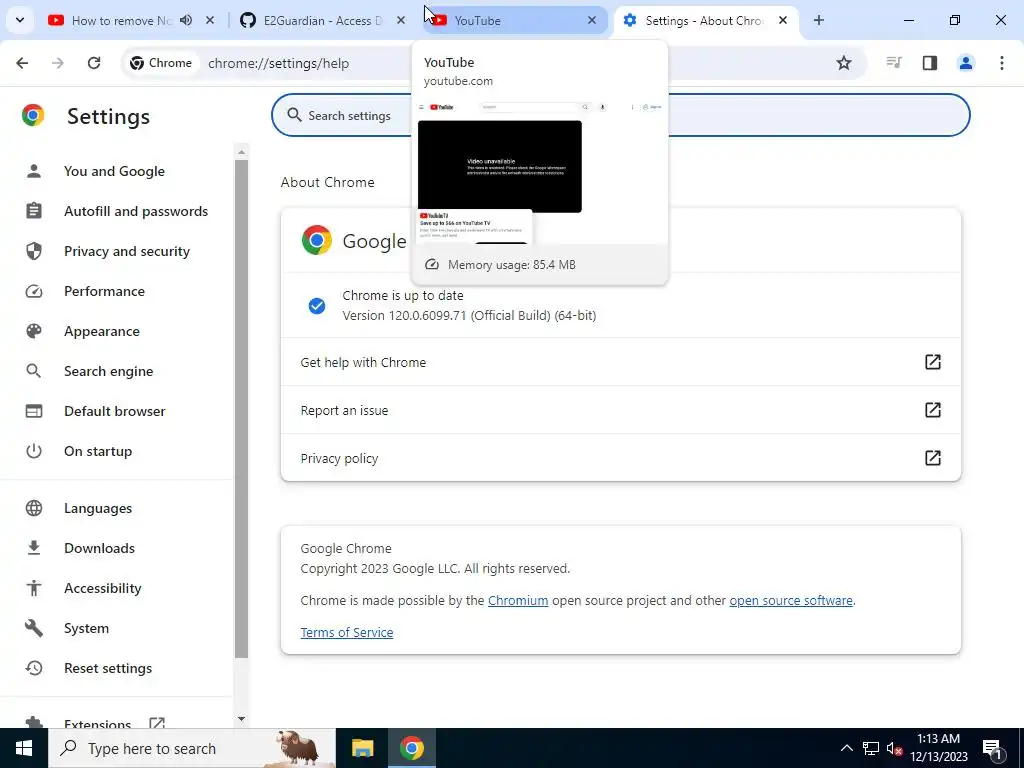Open the network tray icon
The width and height of the screenshot is (1024, 768).
[x=871, y=748]
